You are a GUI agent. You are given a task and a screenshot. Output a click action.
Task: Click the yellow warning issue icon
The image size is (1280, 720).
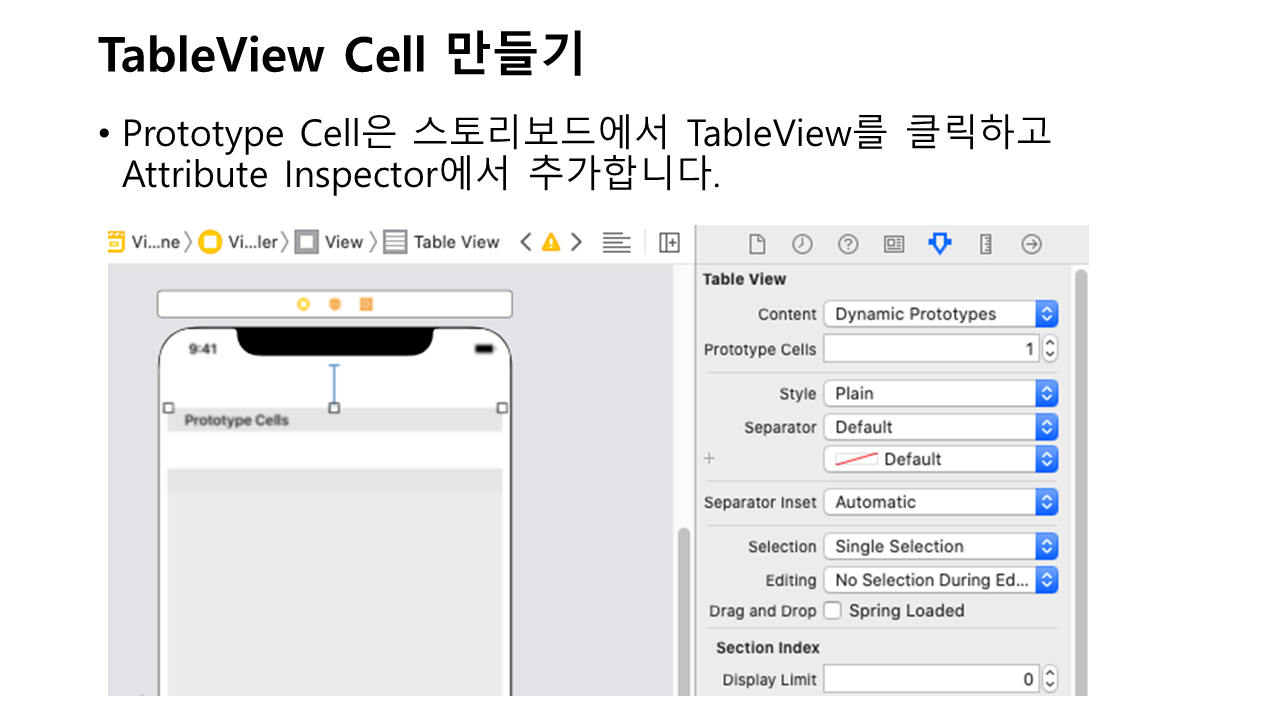click(x=551, y=242)
